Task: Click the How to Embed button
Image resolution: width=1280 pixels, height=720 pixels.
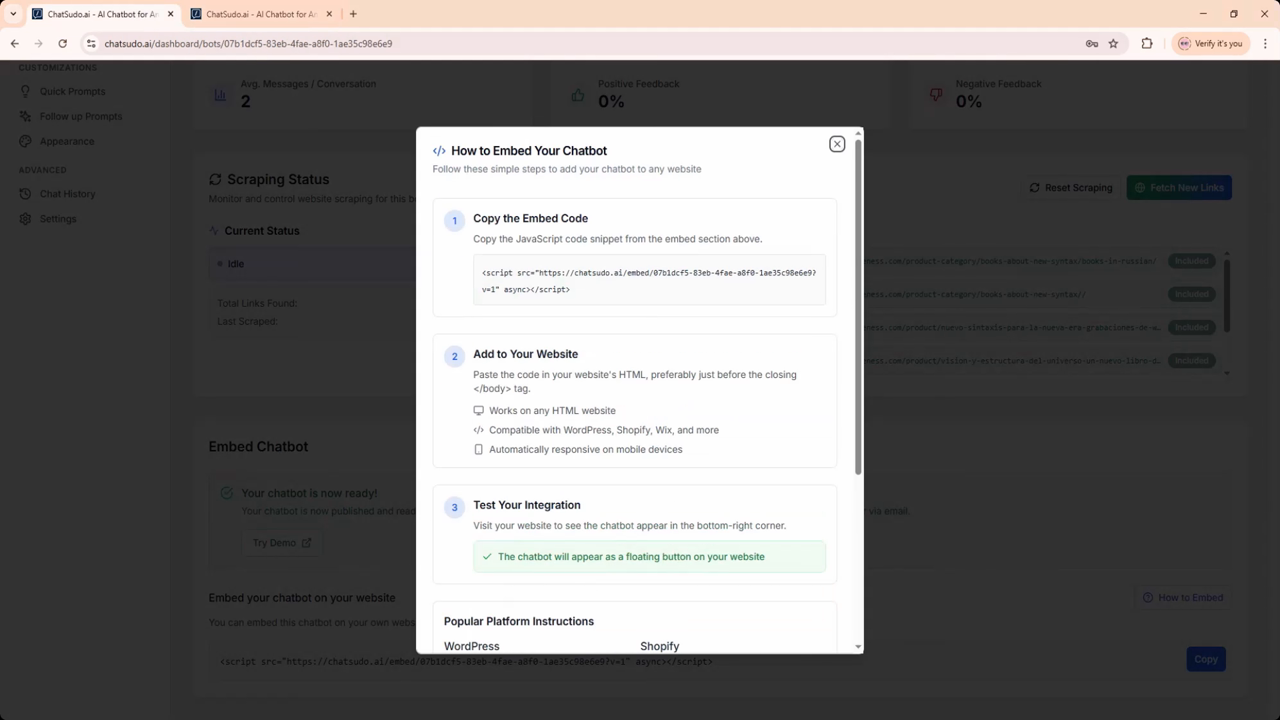Action: click(x=1183, y=598)
